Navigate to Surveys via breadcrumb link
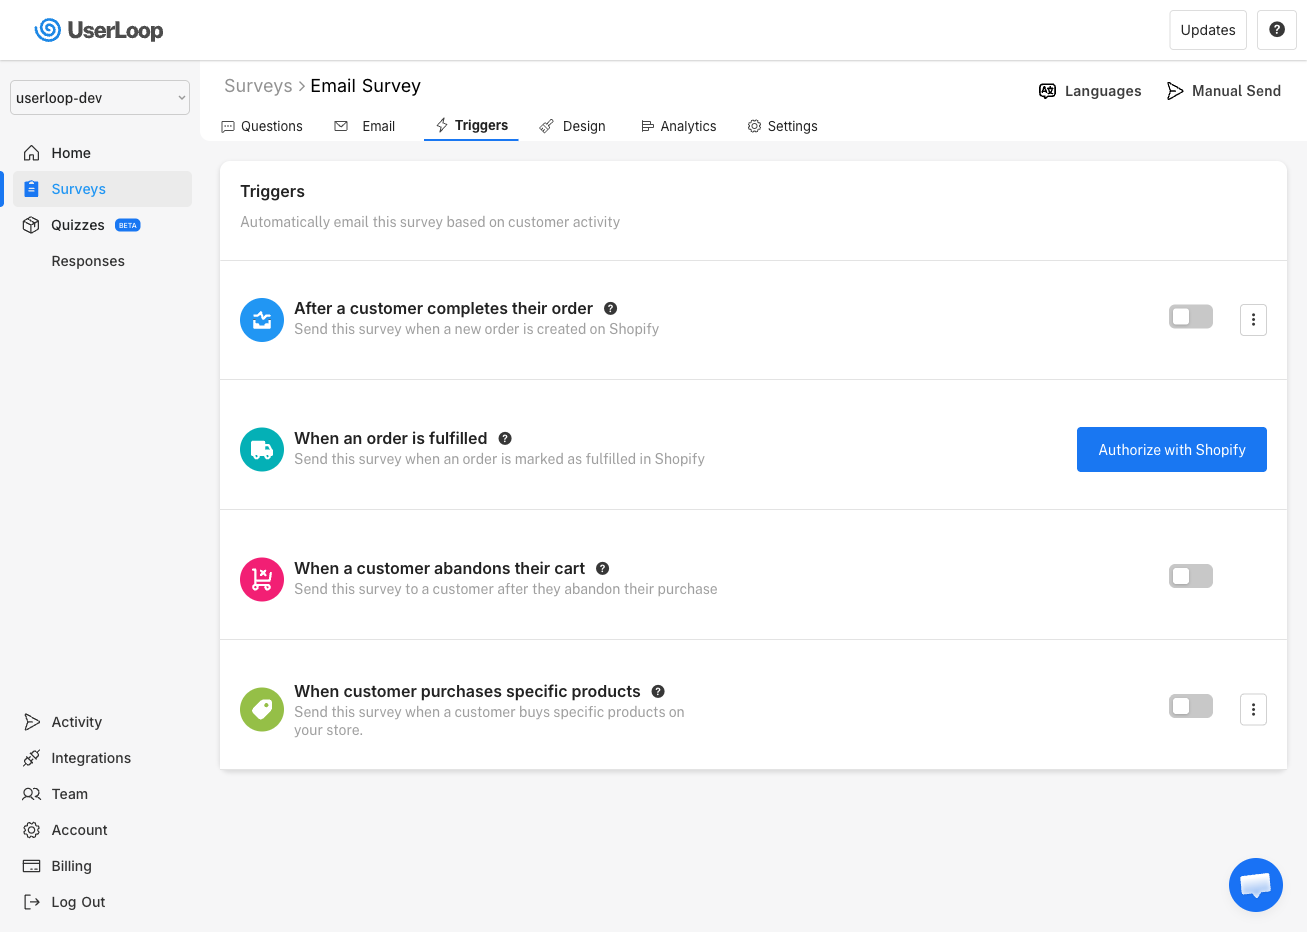Image resolution: width=1307 pixels, height=932 pixels. coord(257,85)
